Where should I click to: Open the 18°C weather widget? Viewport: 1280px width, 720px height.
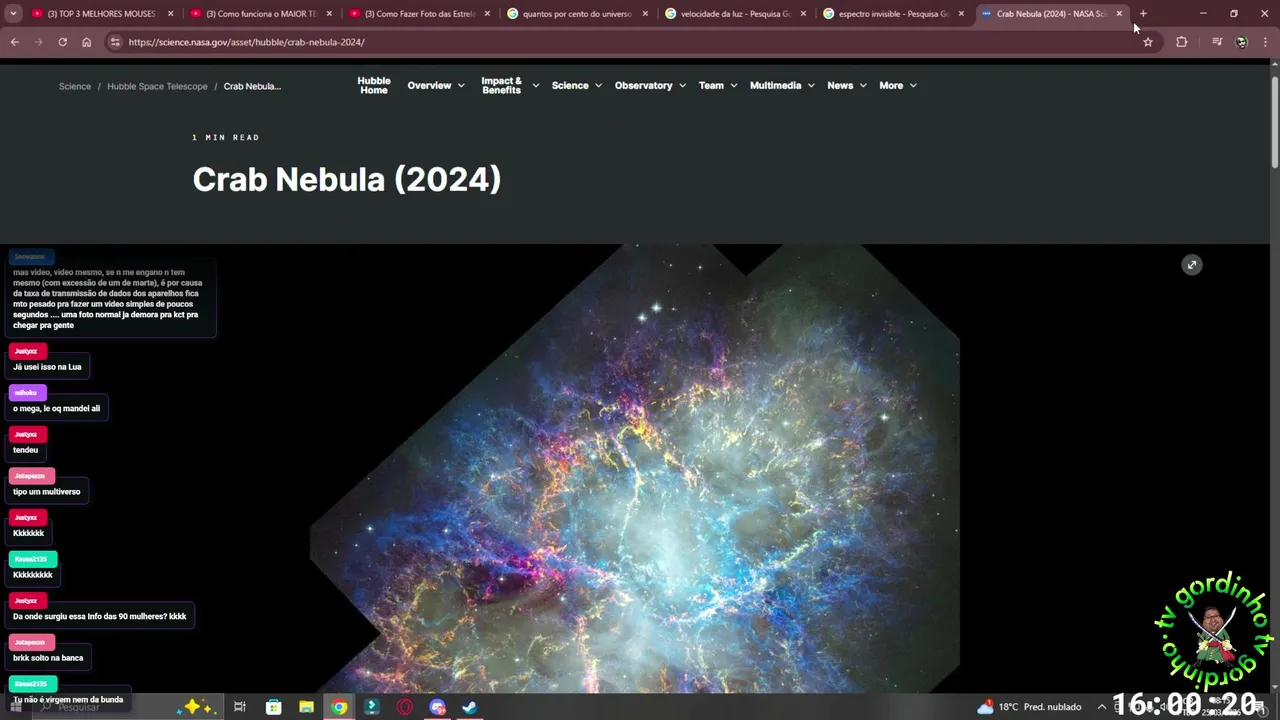coord(1029,707)
